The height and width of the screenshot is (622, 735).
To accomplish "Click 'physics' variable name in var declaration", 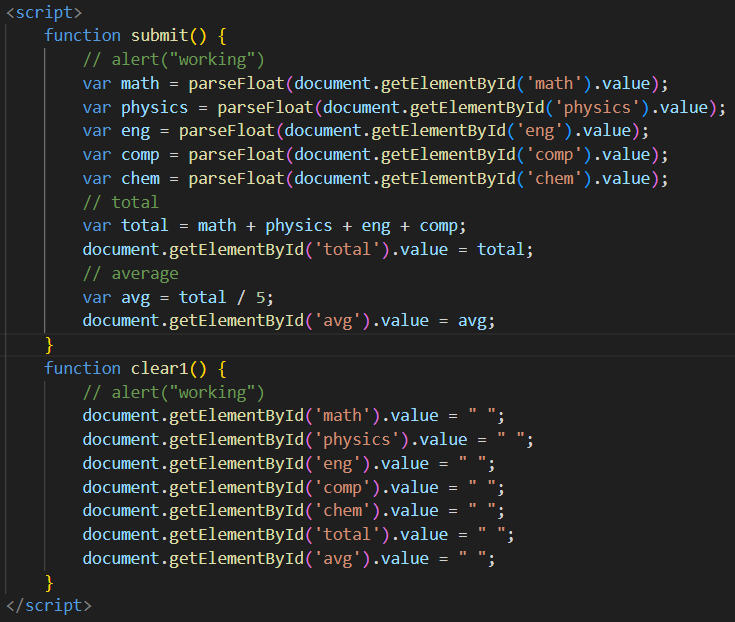I will click(x=154, y=107).
